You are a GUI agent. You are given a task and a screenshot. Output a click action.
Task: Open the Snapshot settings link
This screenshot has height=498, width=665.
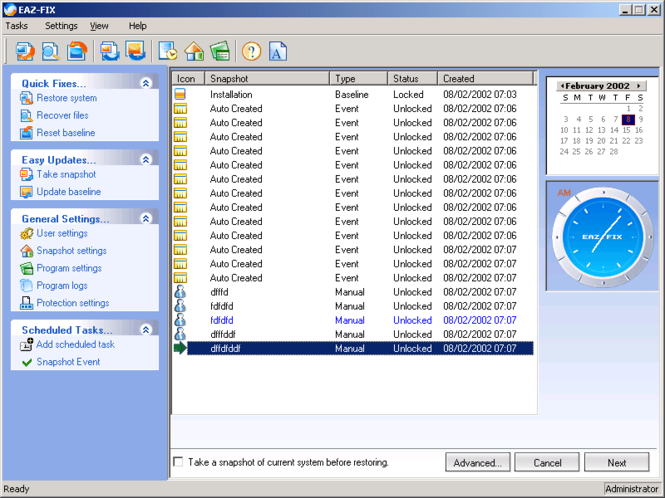pyautogui.click(x=72, y=251)
